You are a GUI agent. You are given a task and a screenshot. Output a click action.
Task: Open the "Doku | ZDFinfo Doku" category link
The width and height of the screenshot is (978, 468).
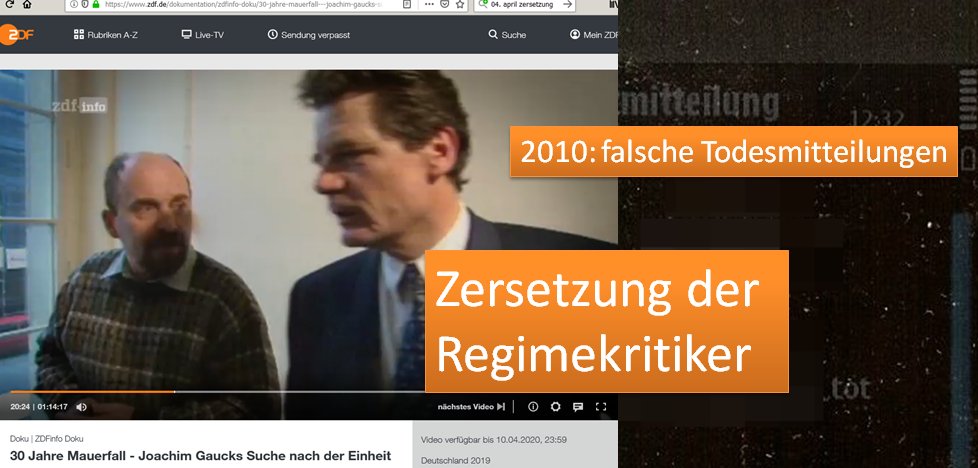(47, 439)
